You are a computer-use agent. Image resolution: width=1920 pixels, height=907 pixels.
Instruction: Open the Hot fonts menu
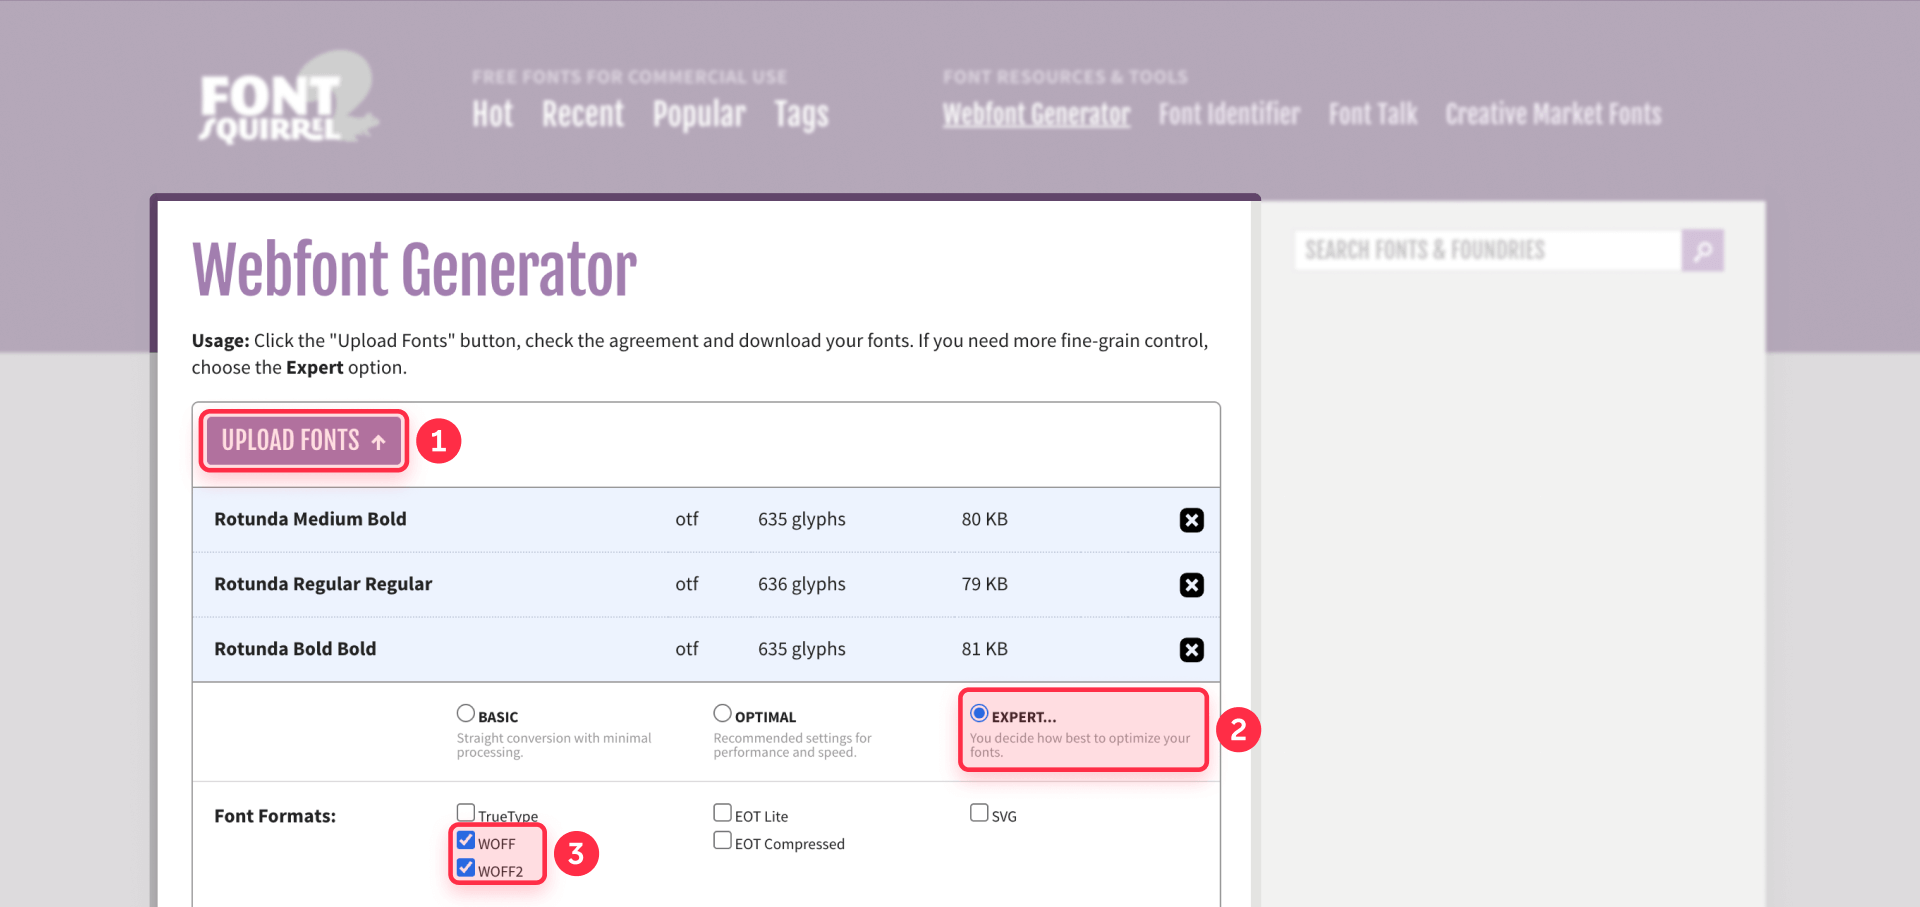point(492,114)
